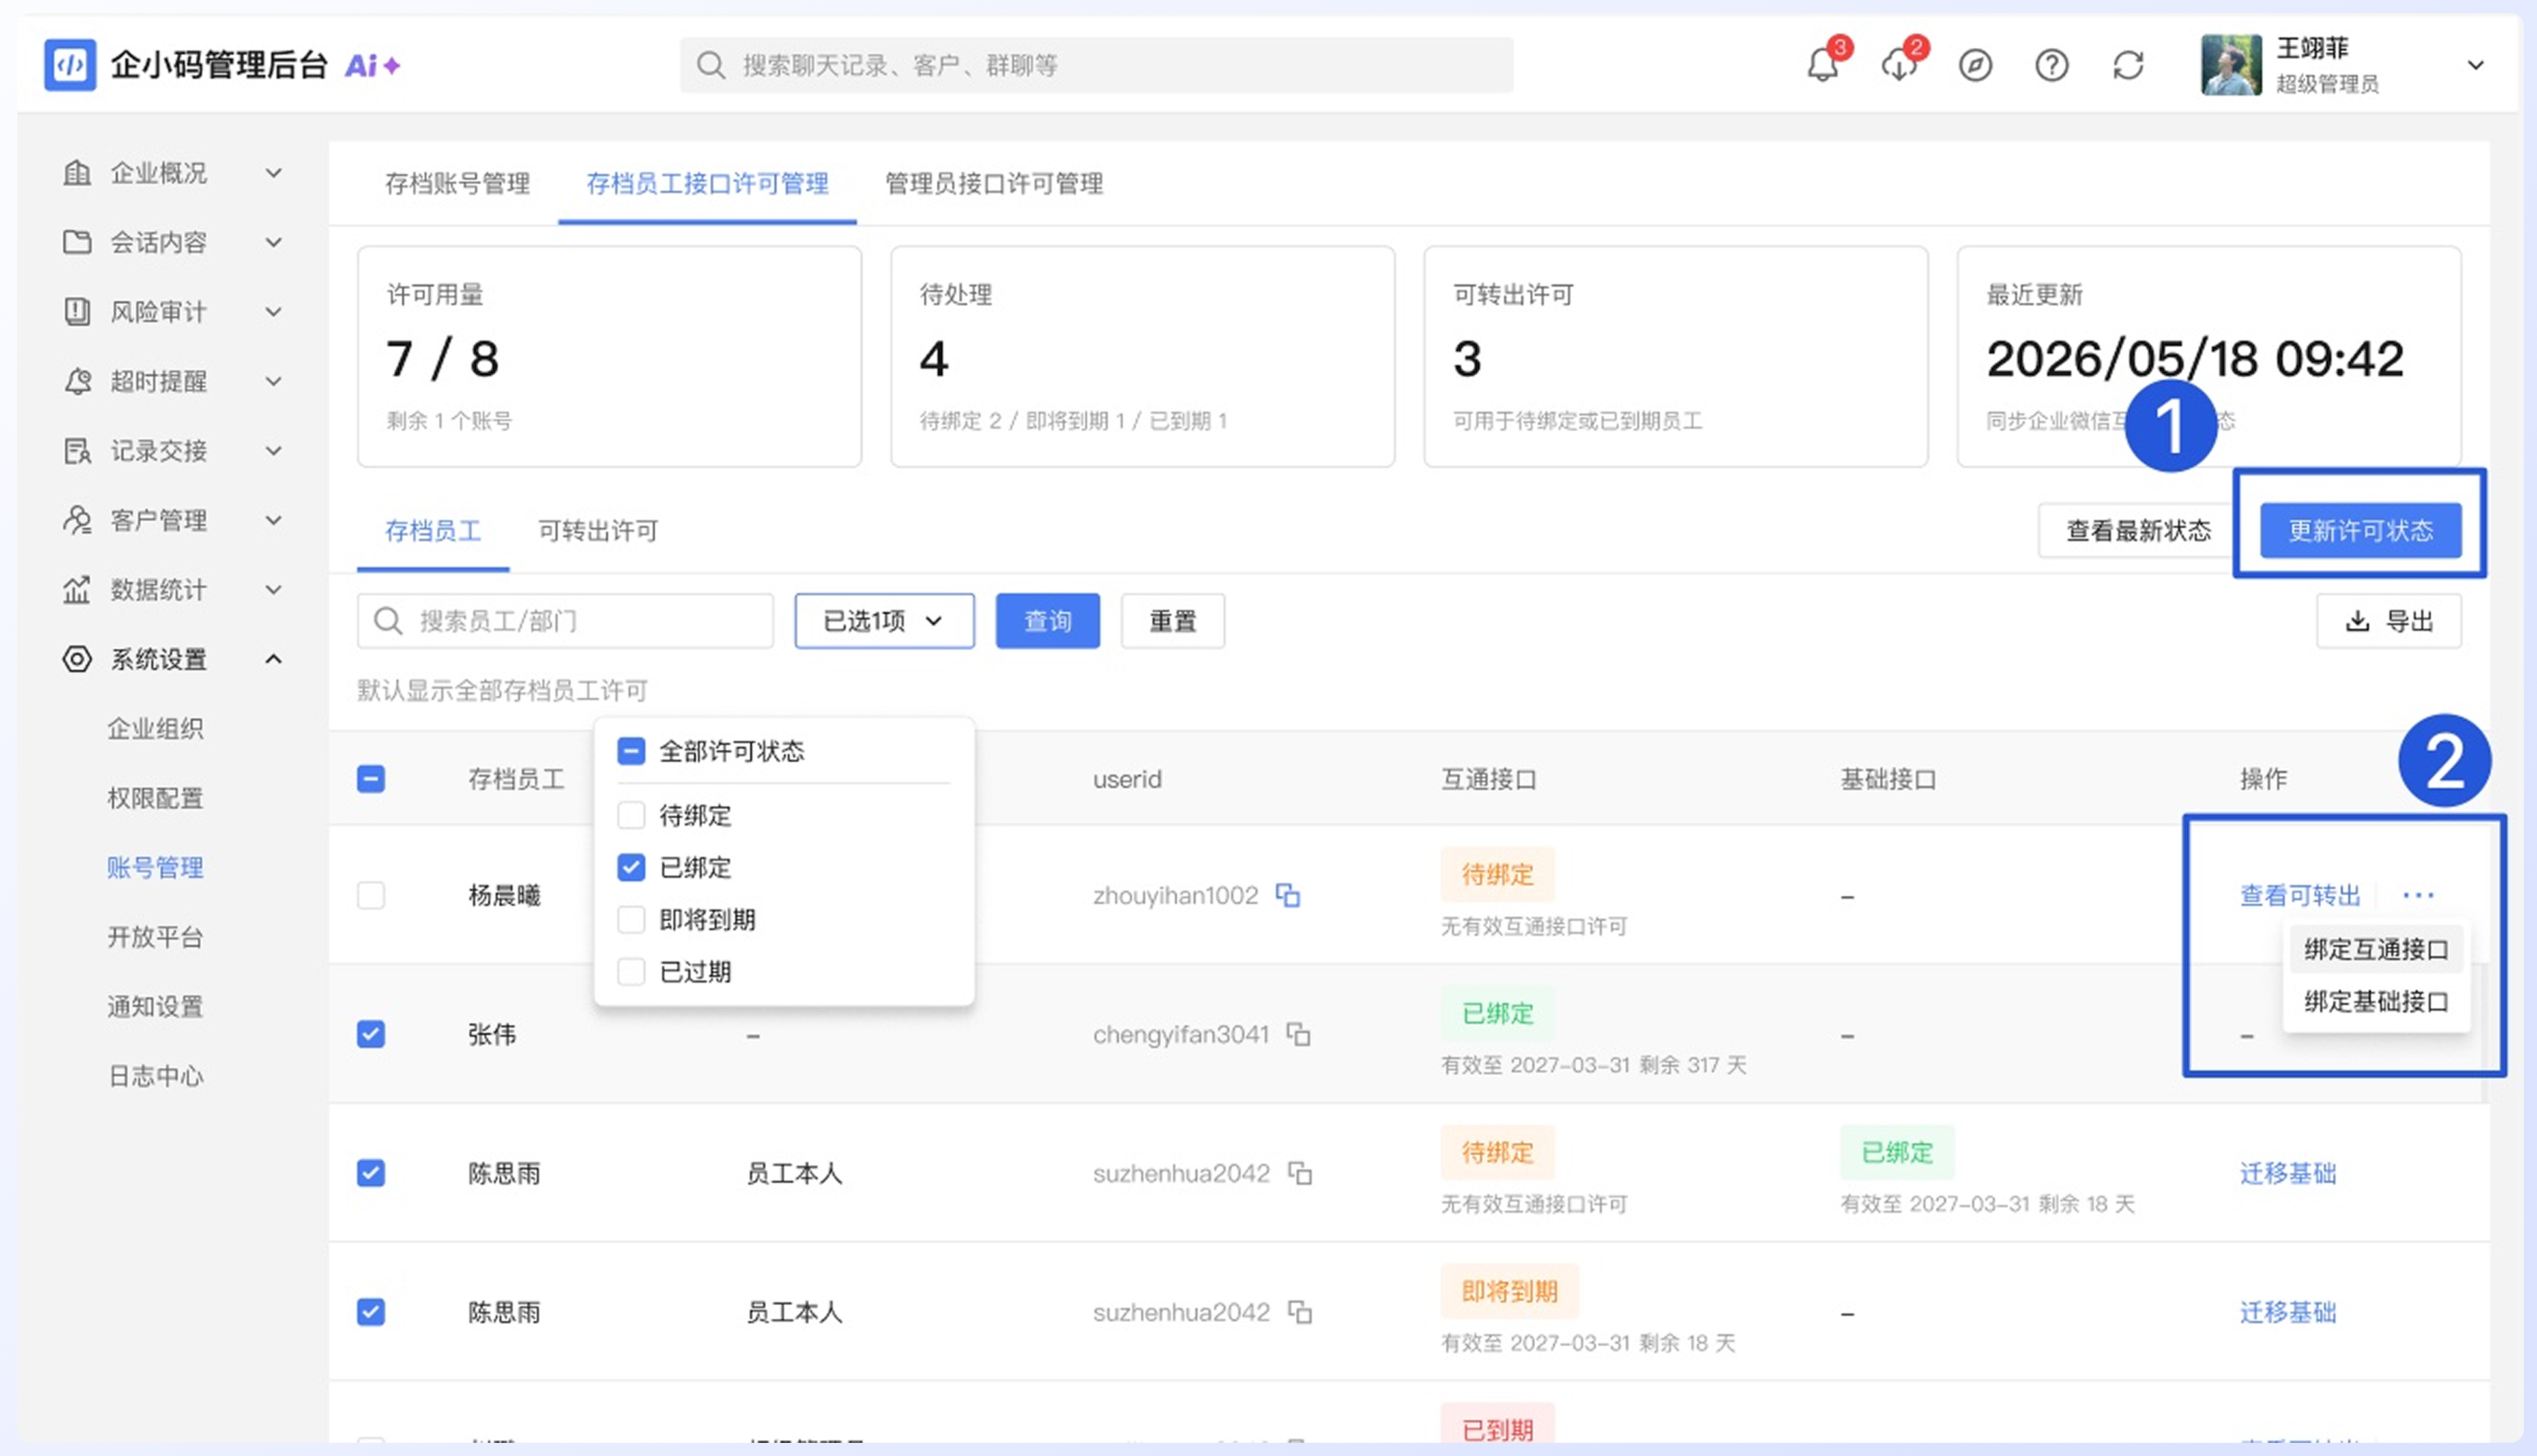The image size is (2537, 1456).
Task: Open more actions ellipsis for 杨晨曦
Action: [2418, 895]
